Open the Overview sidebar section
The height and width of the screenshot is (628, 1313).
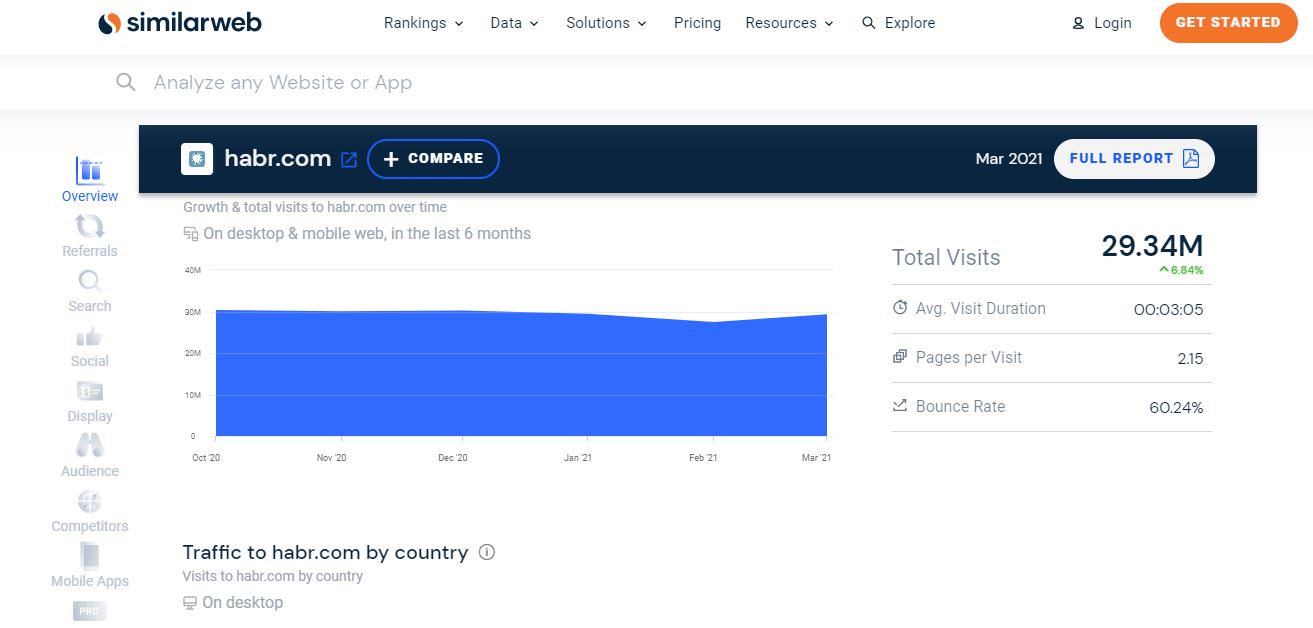tap(90, 181)
